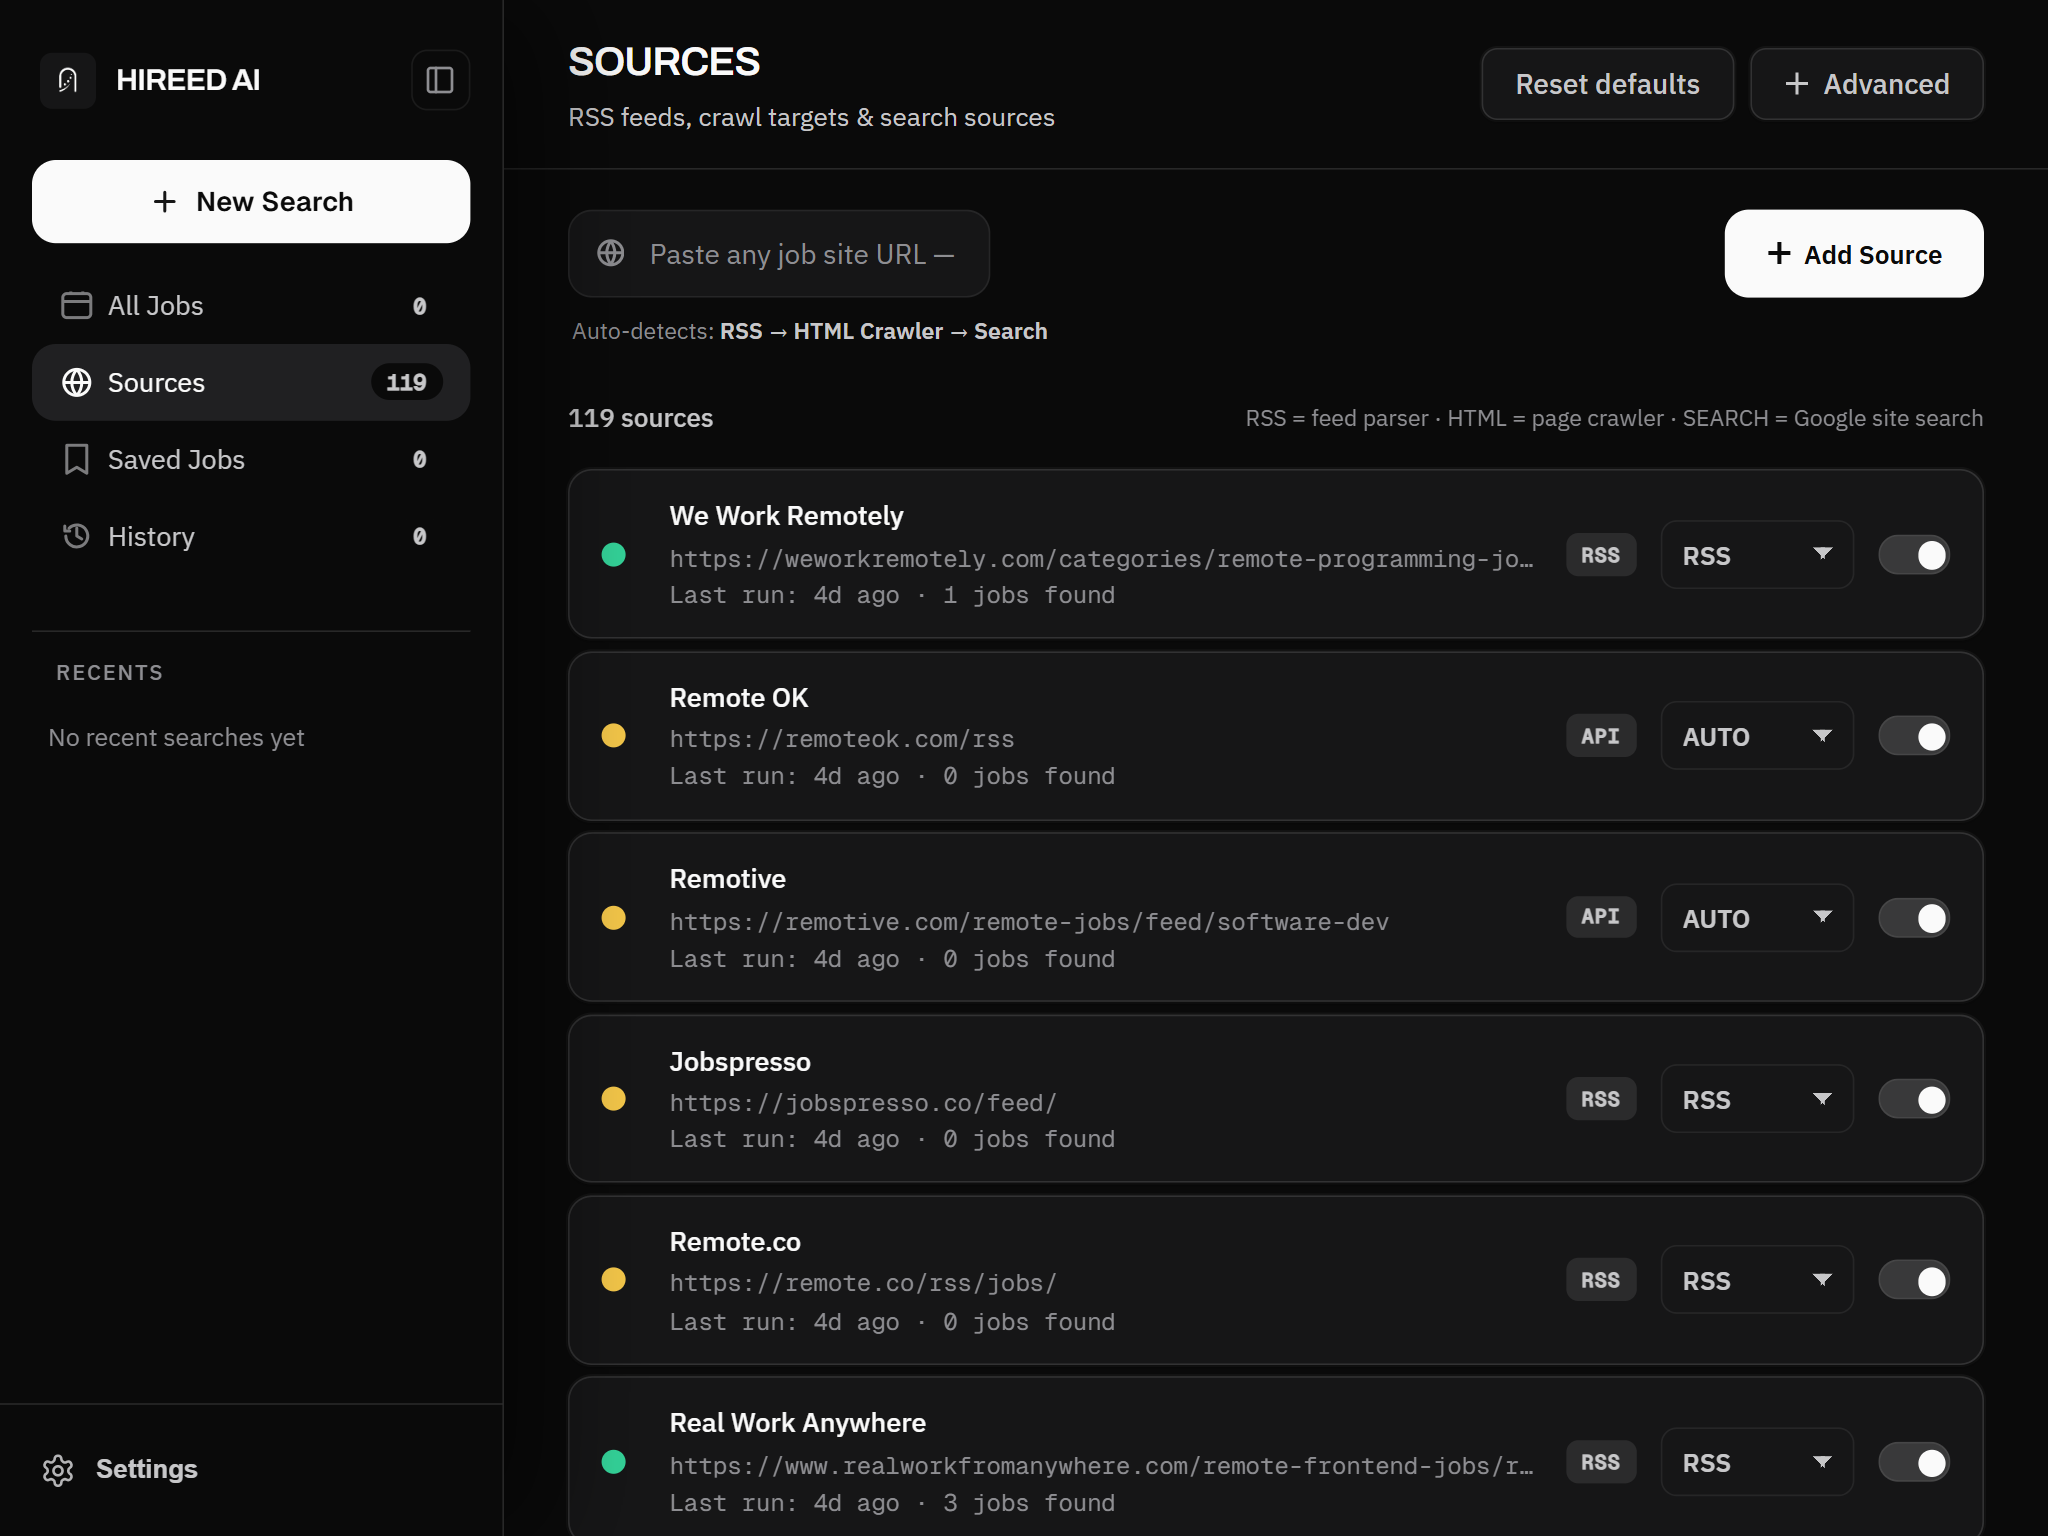Click the '119 sources' count text
The width and height of the screenshot is (2048, 1536).
point(640,418)
